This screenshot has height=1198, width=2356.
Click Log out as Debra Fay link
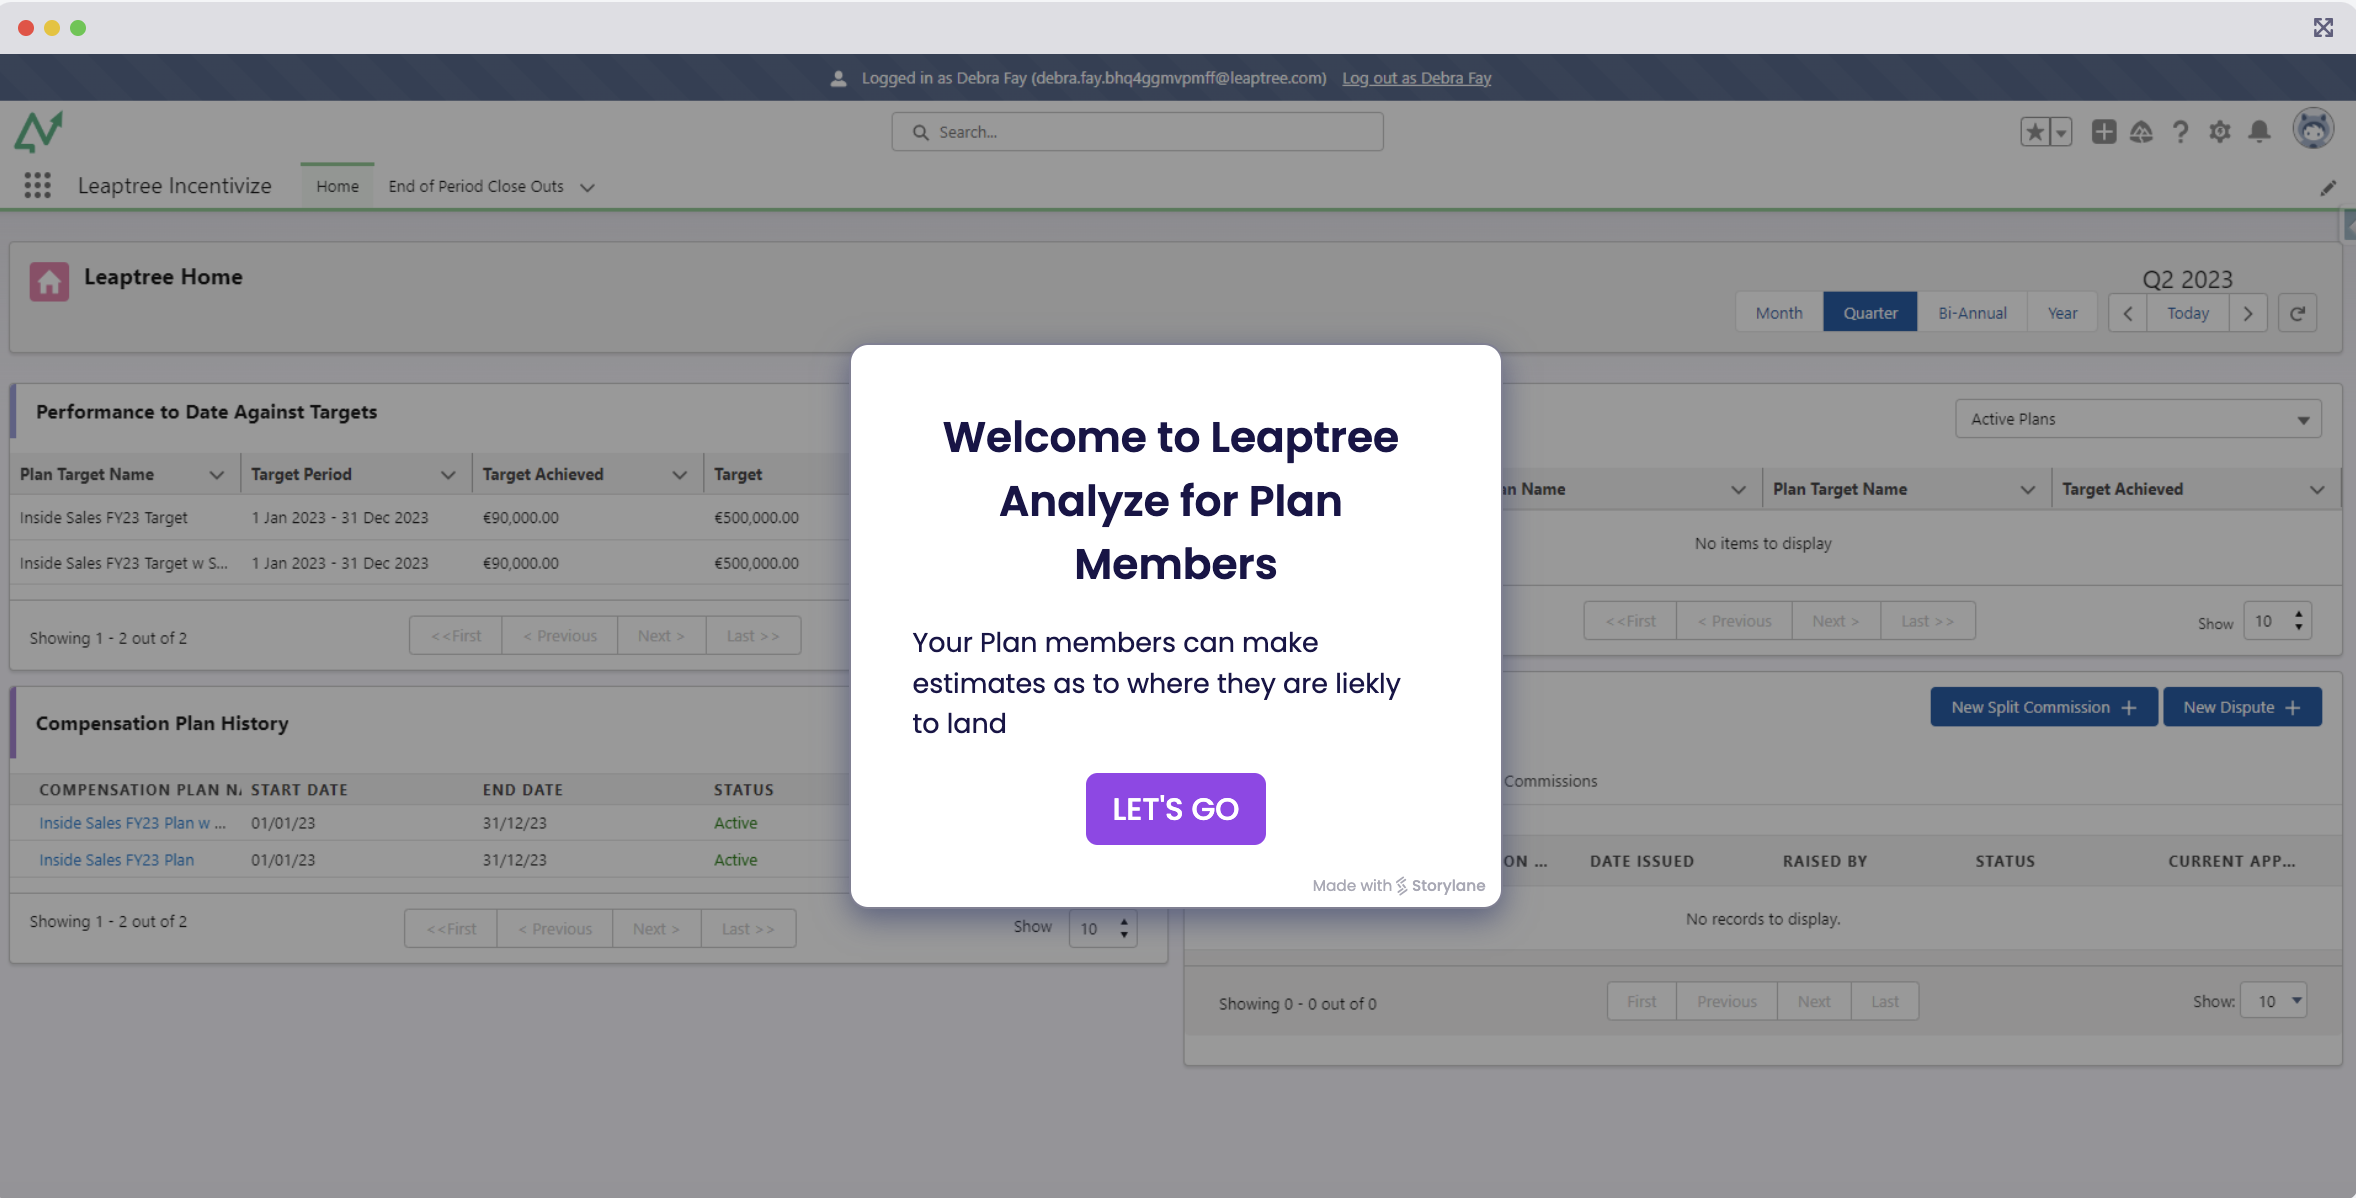(x=1416, y=78)
